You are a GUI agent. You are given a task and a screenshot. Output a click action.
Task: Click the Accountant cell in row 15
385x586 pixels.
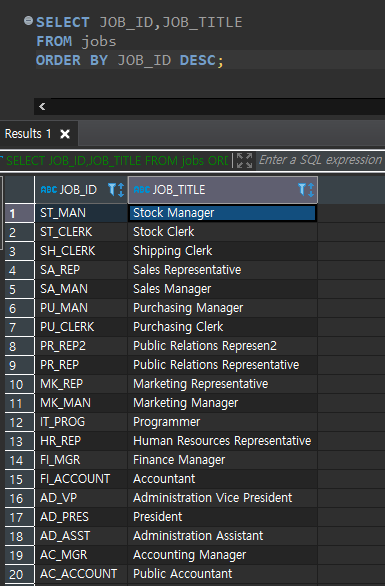[x=223, y=479]
